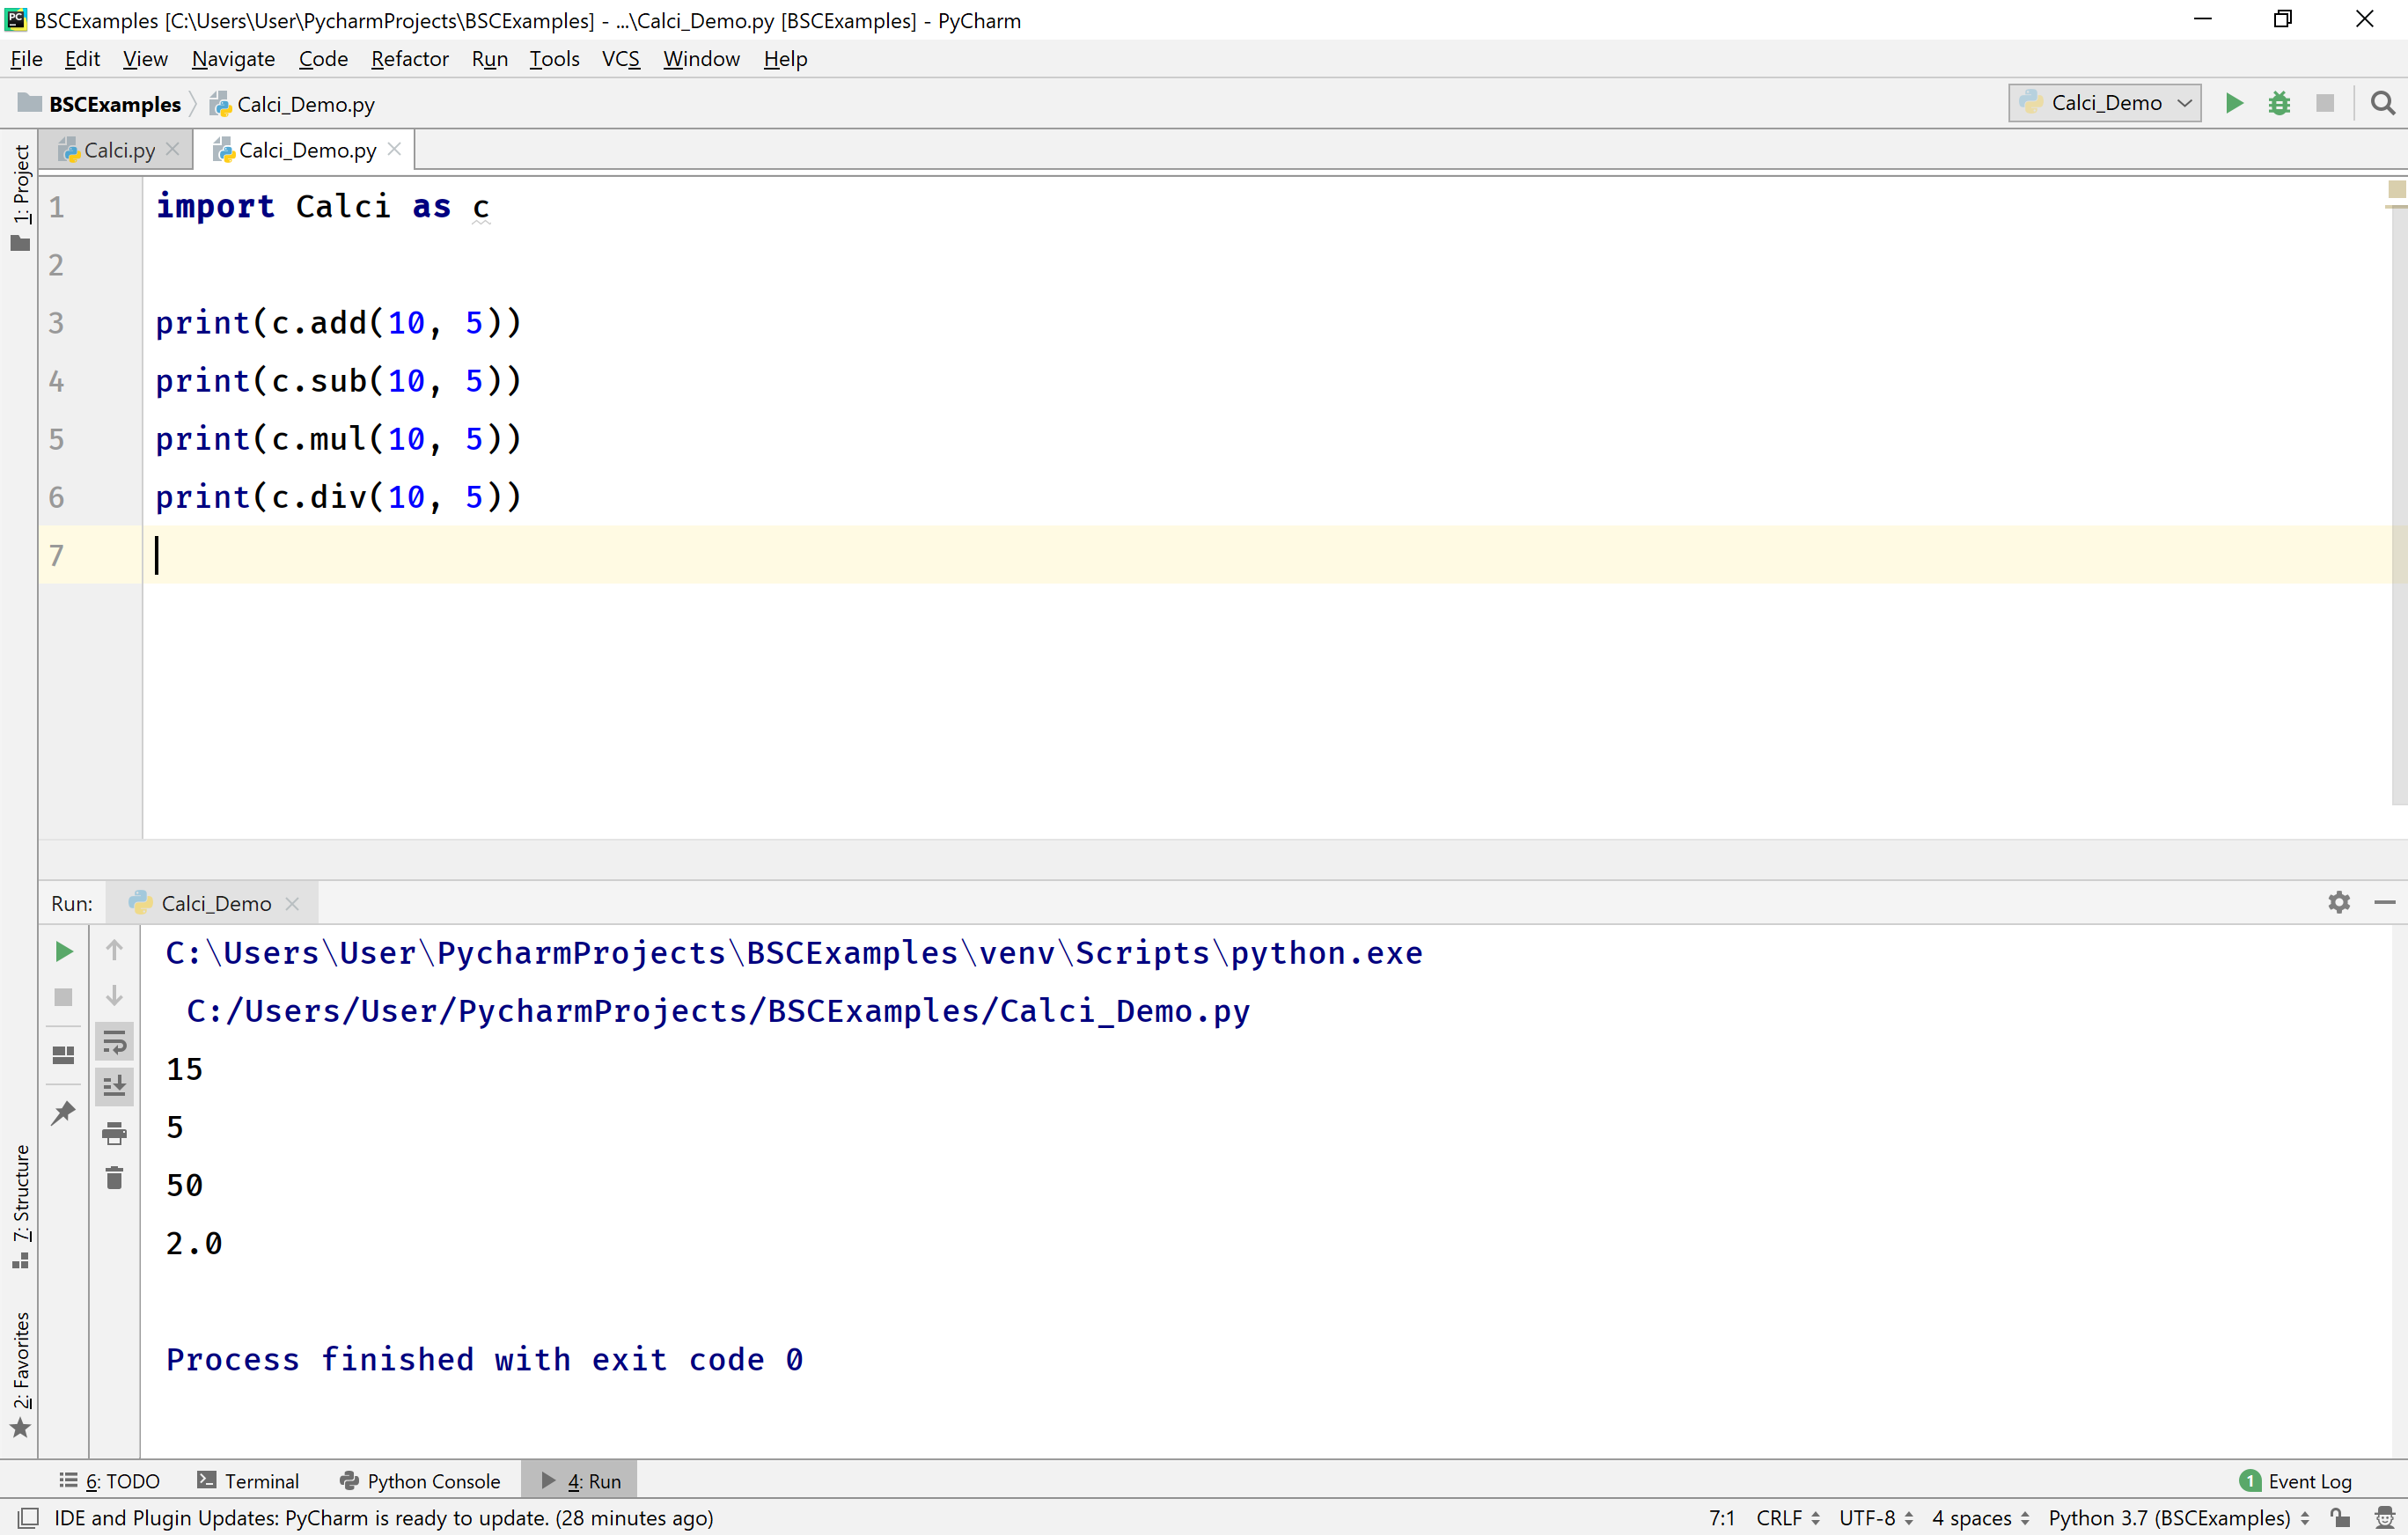Click the Up the Stack Trace arrow
Screen dimensions: 2408x1535
click(114, 949)
